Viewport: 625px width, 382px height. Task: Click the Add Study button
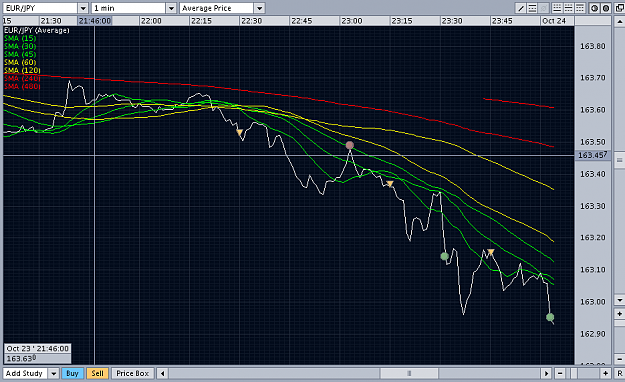tap(25, 373)
